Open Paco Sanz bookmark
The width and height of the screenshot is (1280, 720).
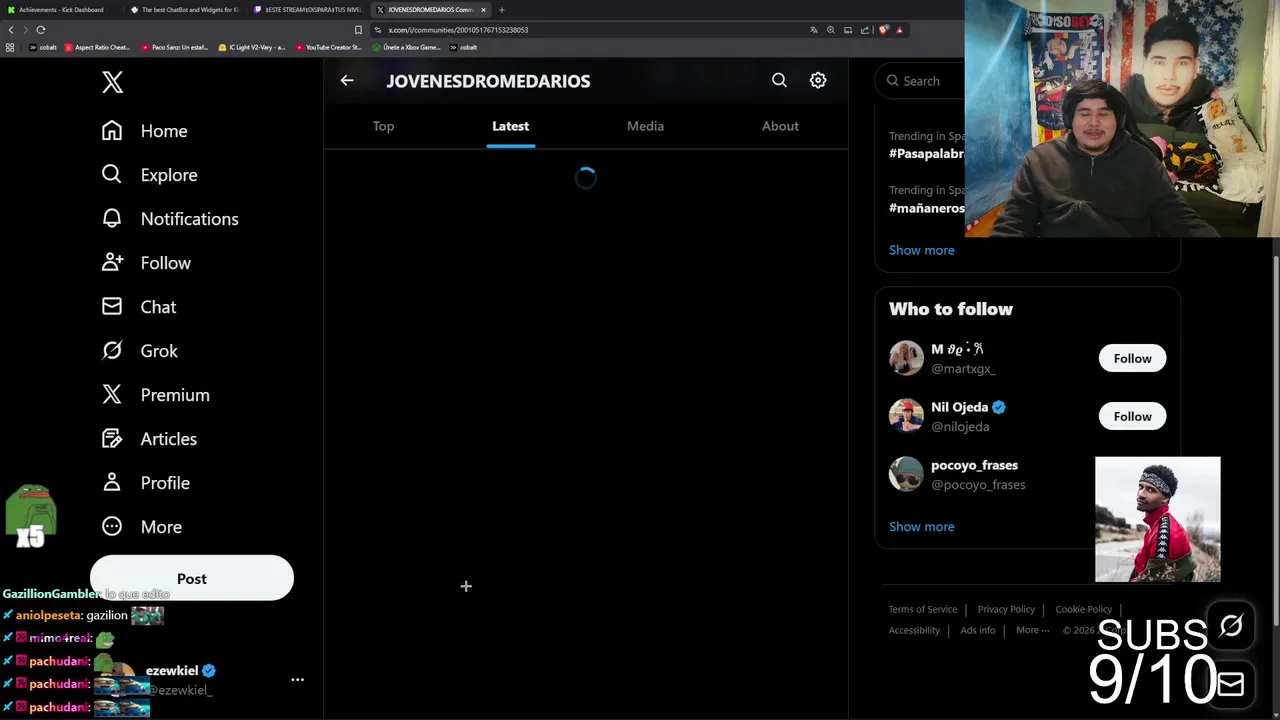tap(175, 47)
